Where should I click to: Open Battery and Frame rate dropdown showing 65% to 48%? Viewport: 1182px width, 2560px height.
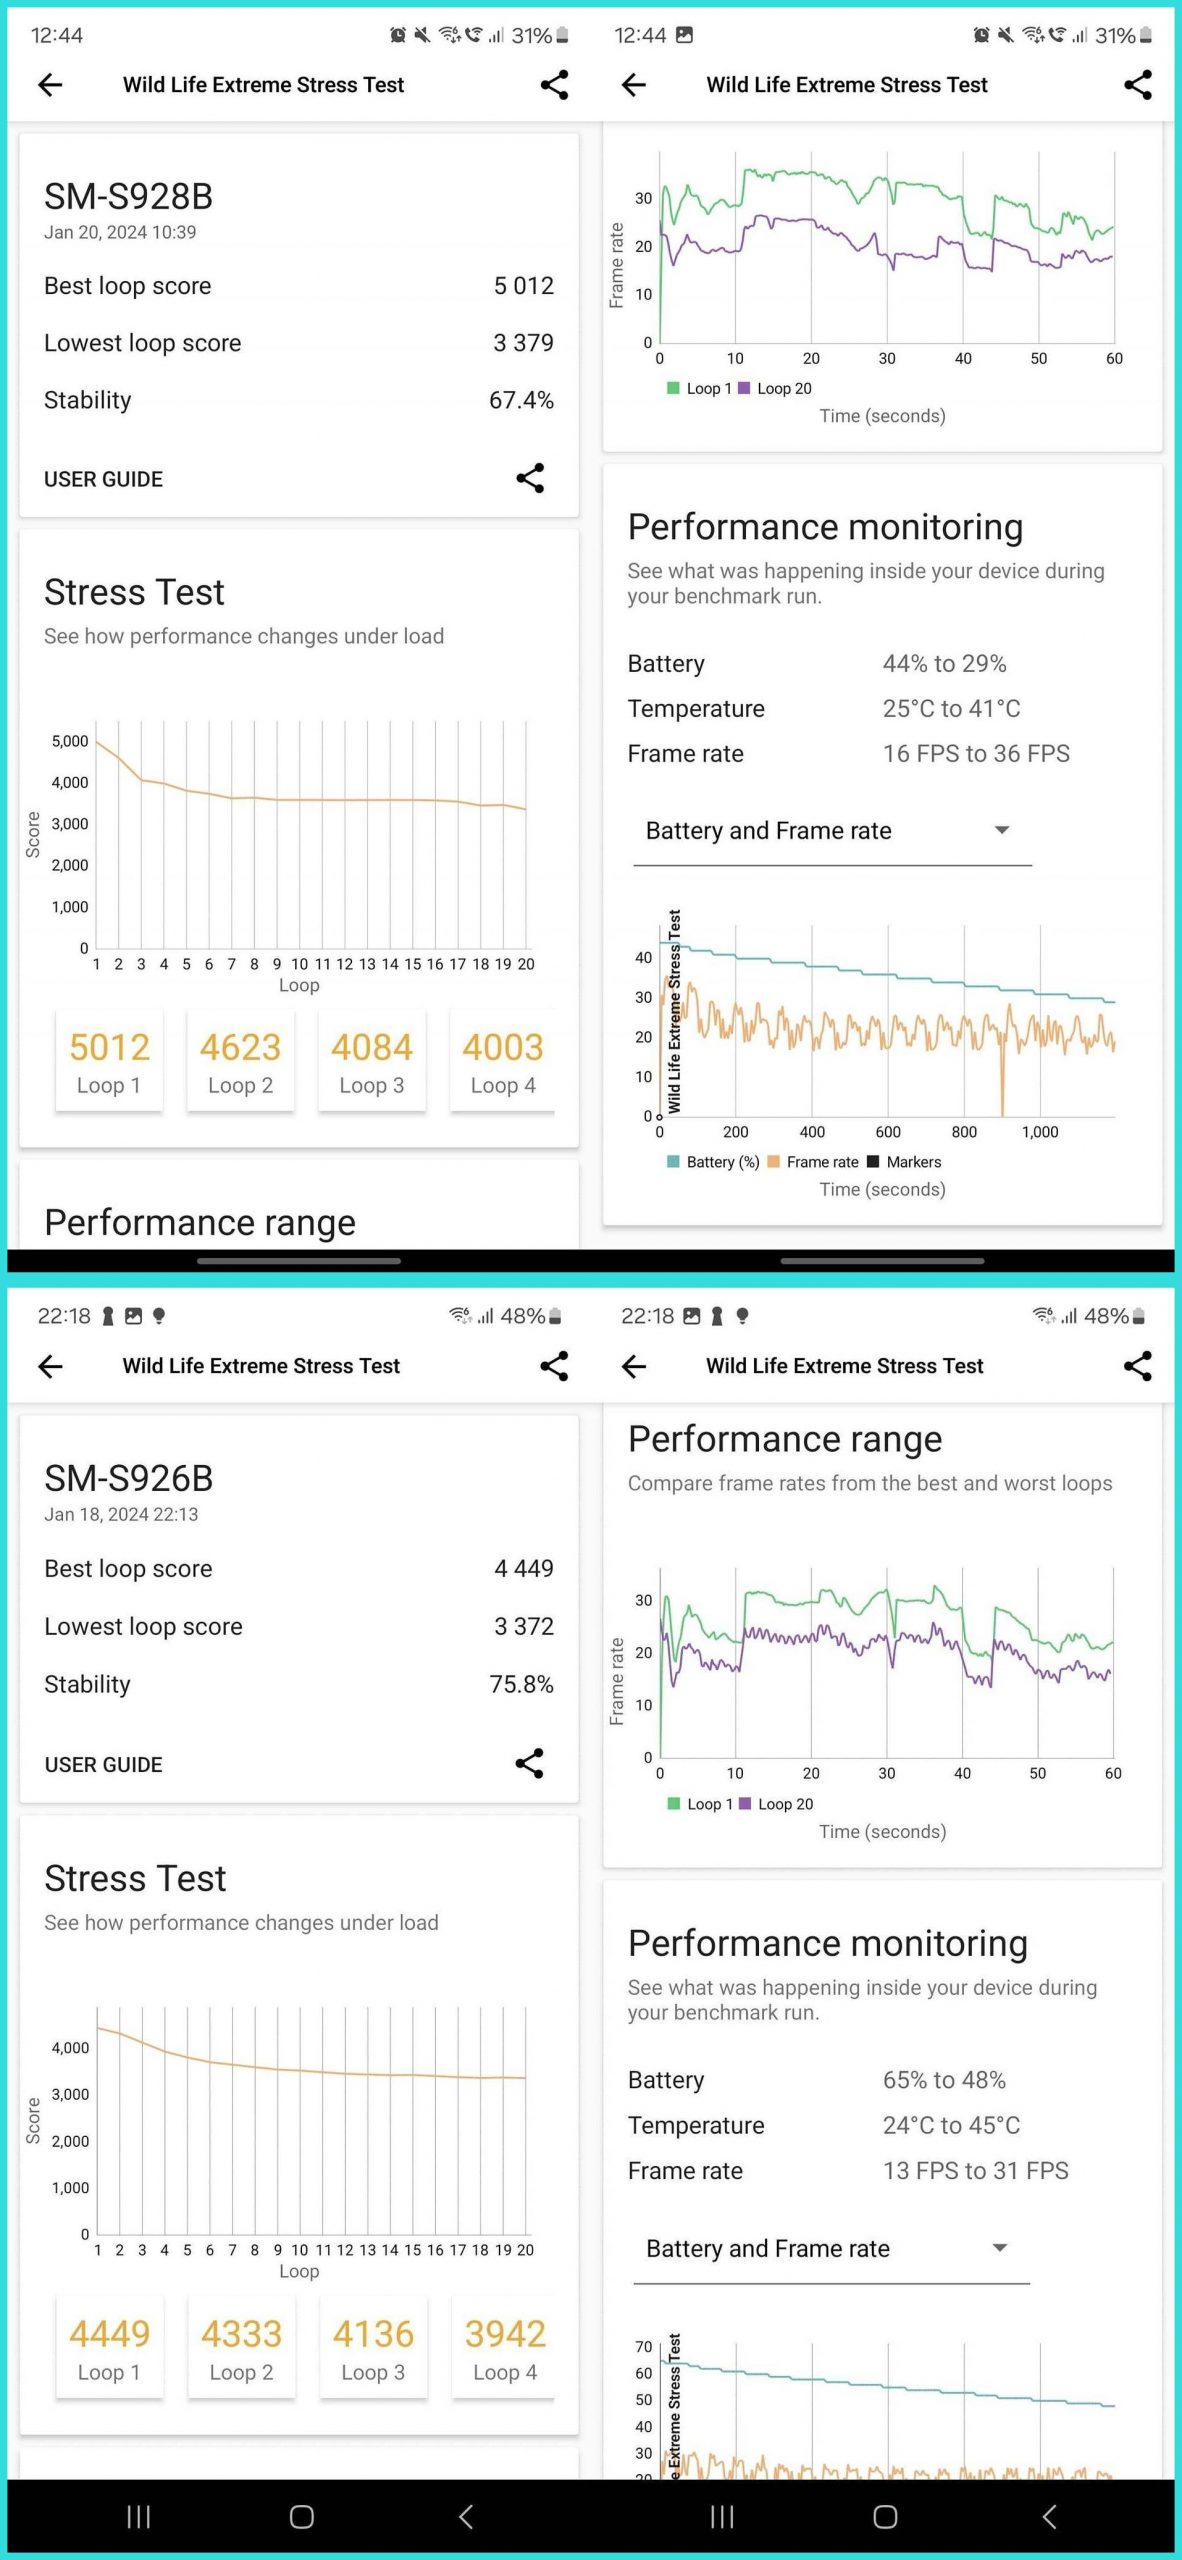coord(832,2249)
